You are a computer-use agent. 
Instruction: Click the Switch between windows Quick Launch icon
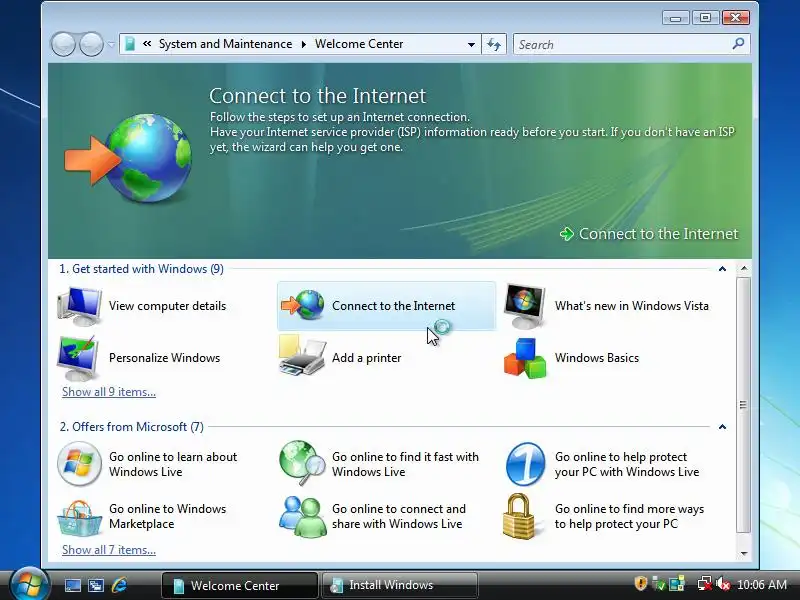96,585
